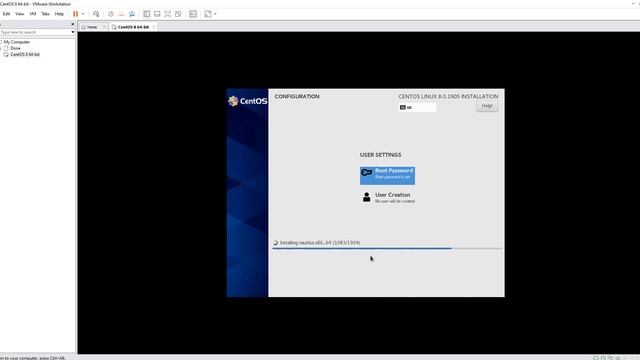Click the console view toolbar icon
640x360 pixels.
(193, 14)
